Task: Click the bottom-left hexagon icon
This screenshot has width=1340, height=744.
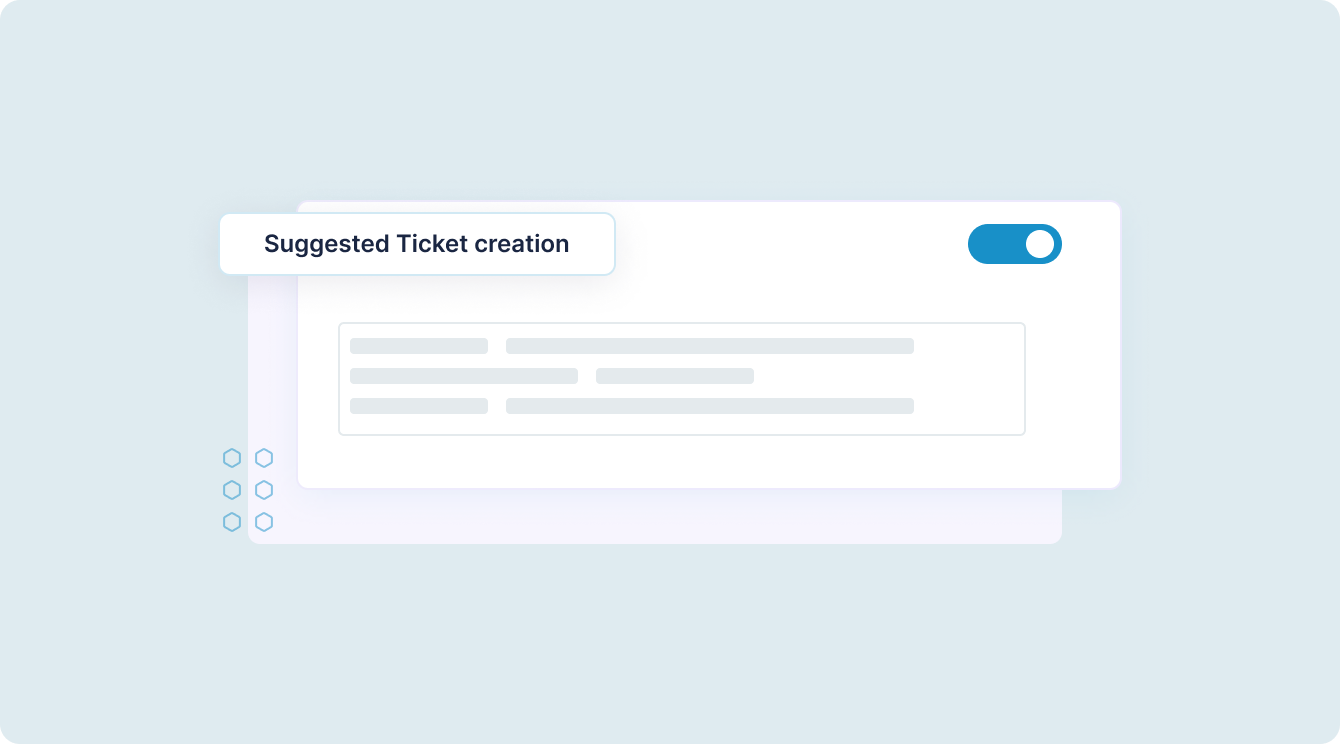Action: 232,522
